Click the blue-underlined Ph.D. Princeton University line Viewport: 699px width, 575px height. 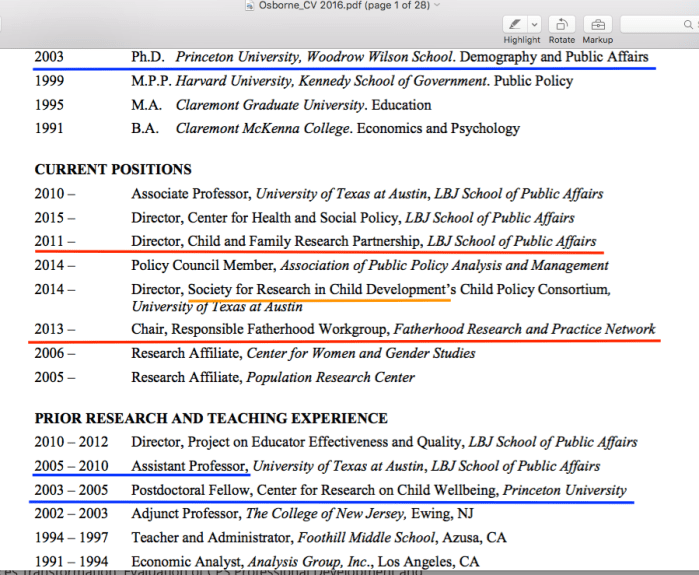389,57
